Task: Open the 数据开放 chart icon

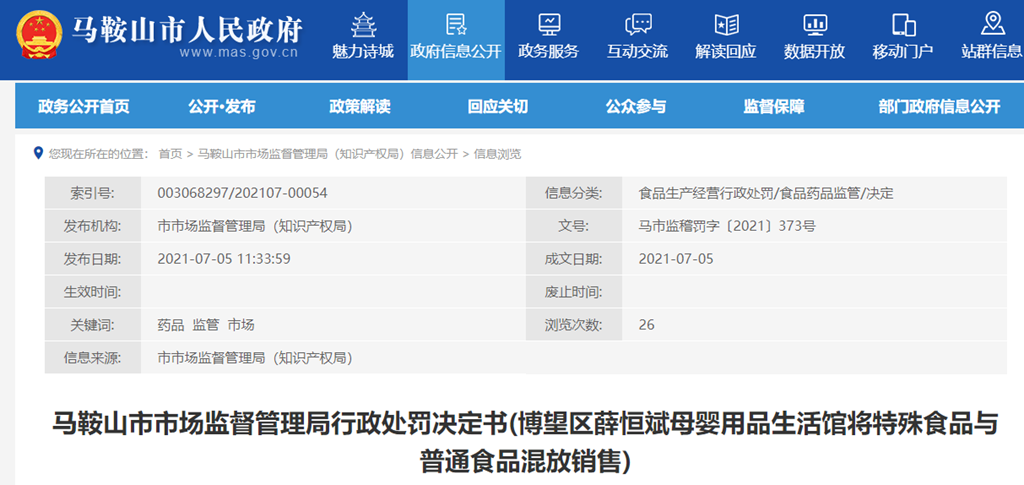Action: pos(814,24)
